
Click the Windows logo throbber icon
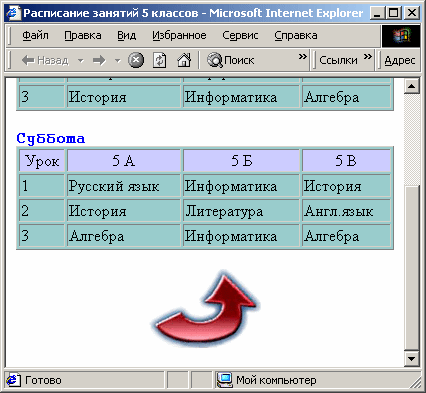pos(401,35)
